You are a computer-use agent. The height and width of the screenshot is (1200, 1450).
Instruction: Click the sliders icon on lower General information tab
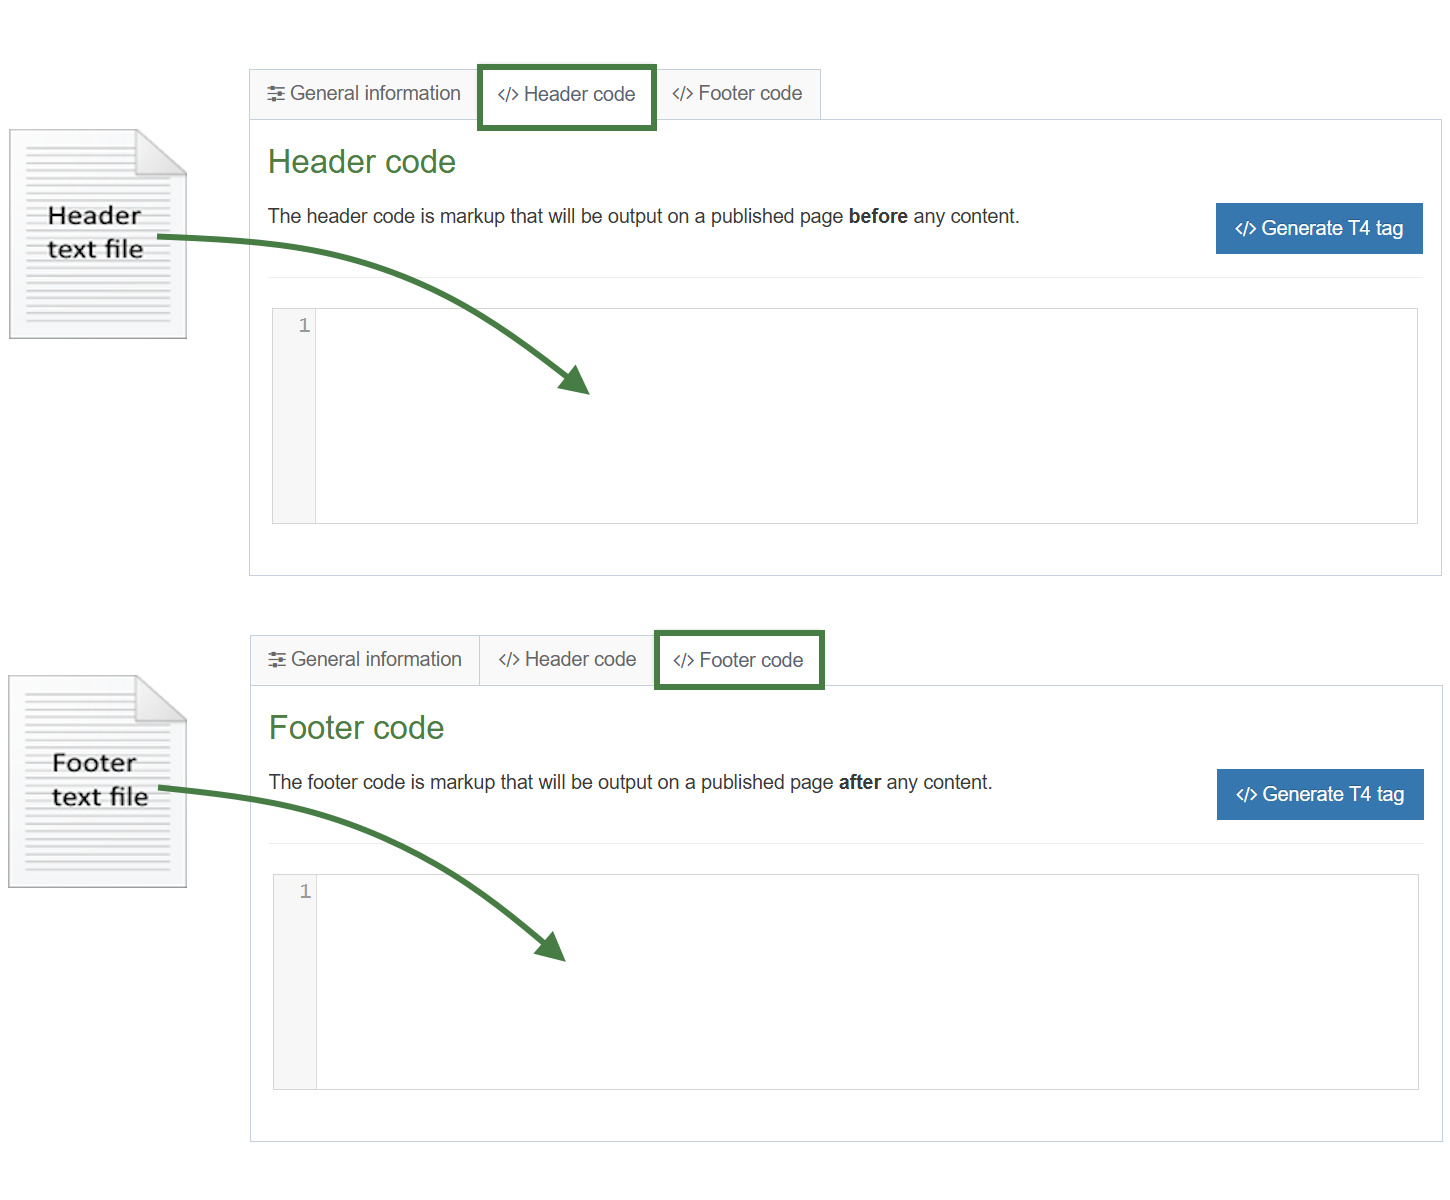click(x=277, y=659)
